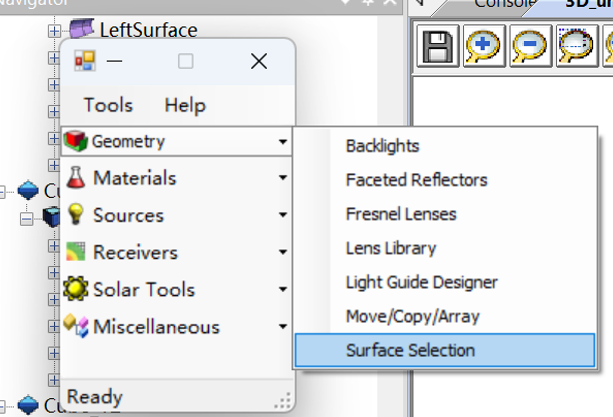This screenshot has height=417, width=613.
Task: Click the Materials flask icon
Action: click(75, 178)
